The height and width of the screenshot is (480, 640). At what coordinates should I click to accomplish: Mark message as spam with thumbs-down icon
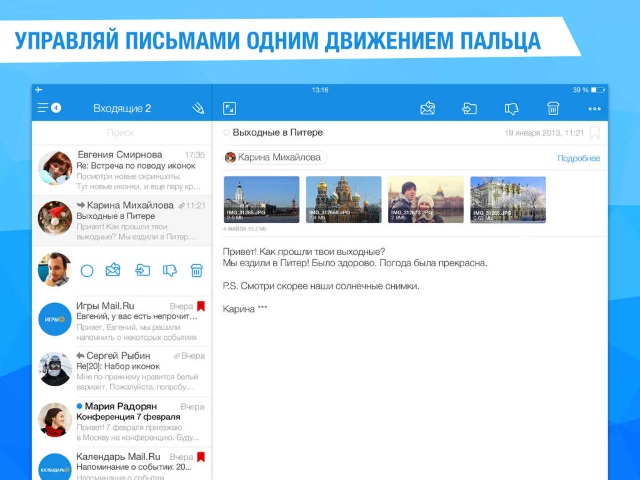click(x=511, y=108)
